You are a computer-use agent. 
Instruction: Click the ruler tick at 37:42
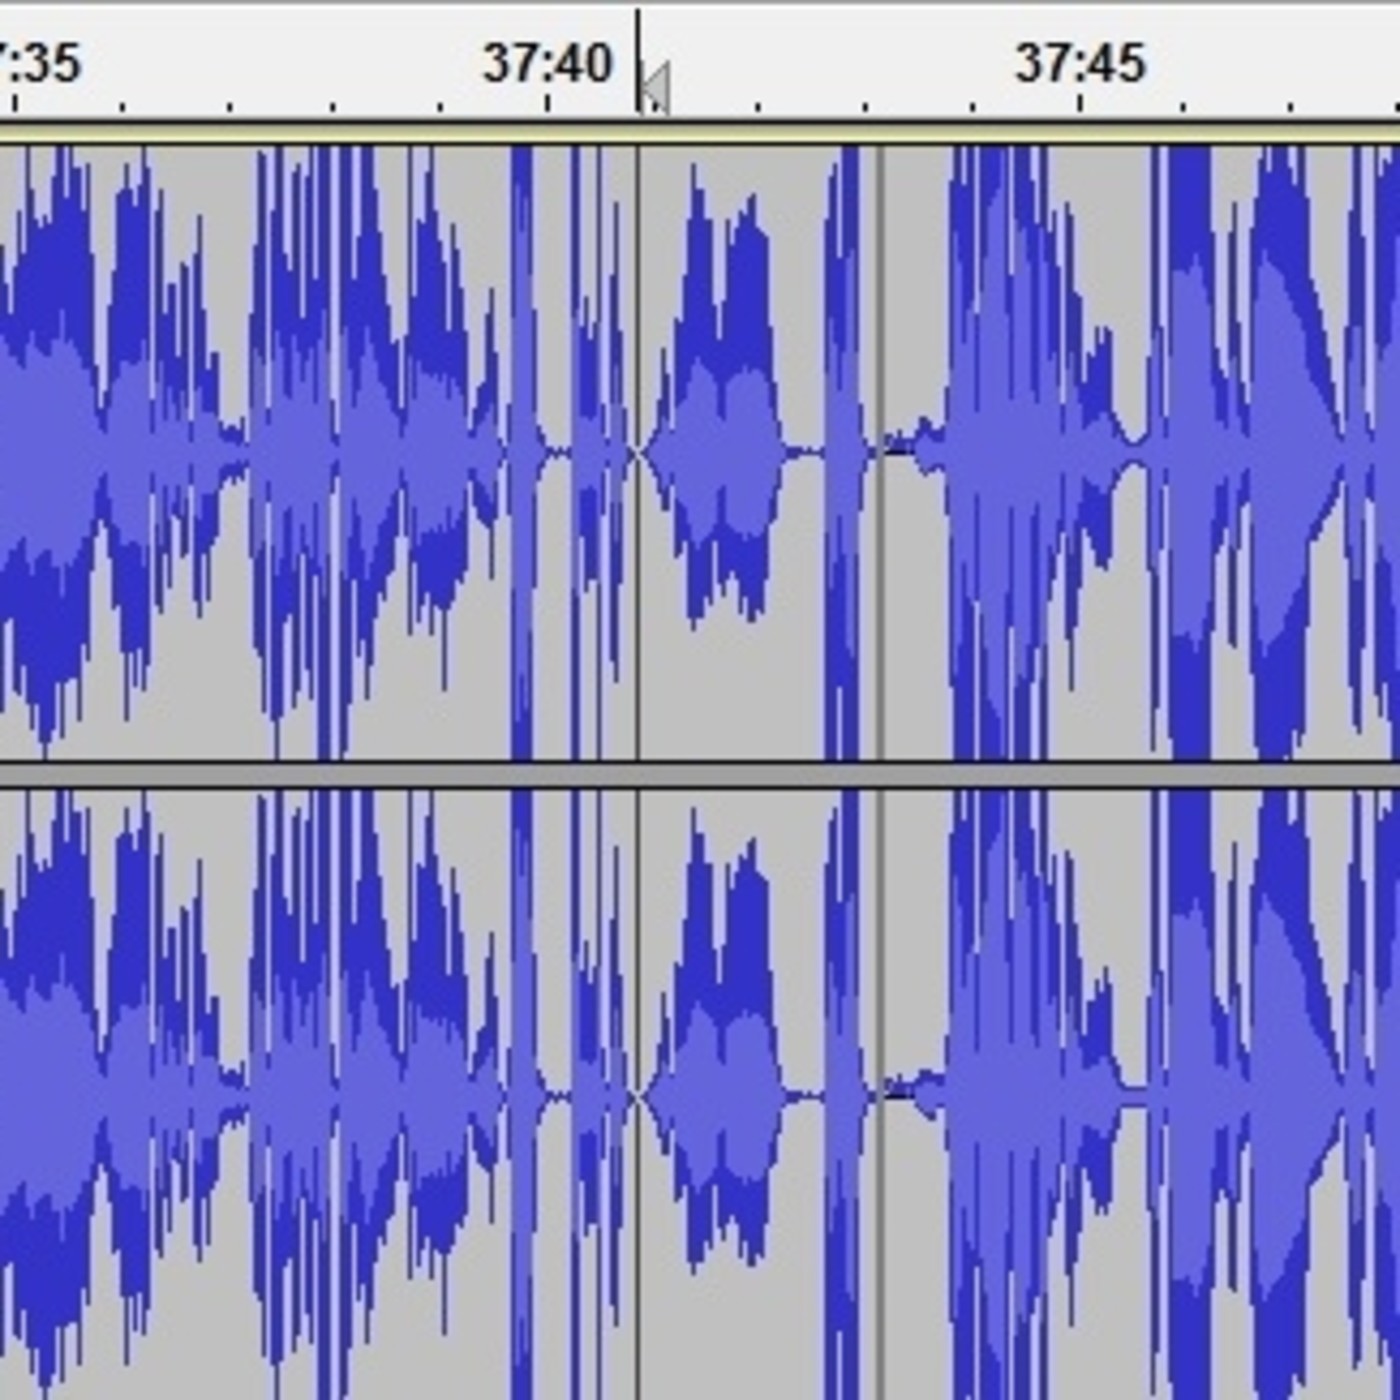point(760,106)
